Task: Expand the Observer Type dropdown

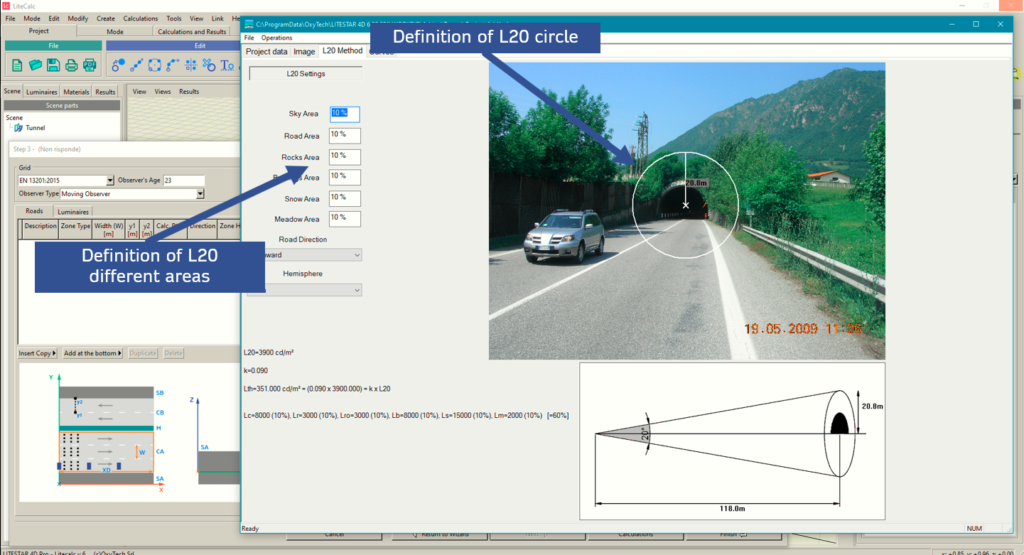Action: click(200, 193)
